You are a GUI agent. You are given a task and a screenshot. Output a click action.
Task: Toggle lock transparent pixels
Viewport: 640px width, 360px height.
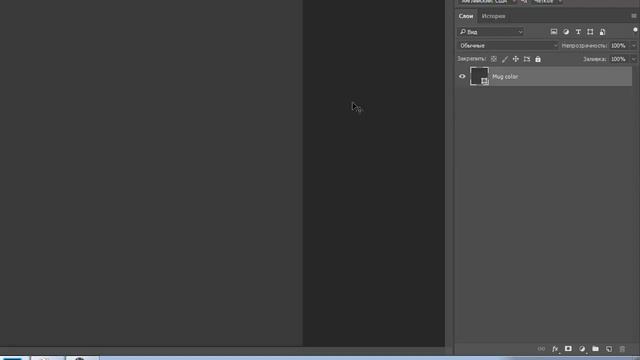[x=493, y=59]
